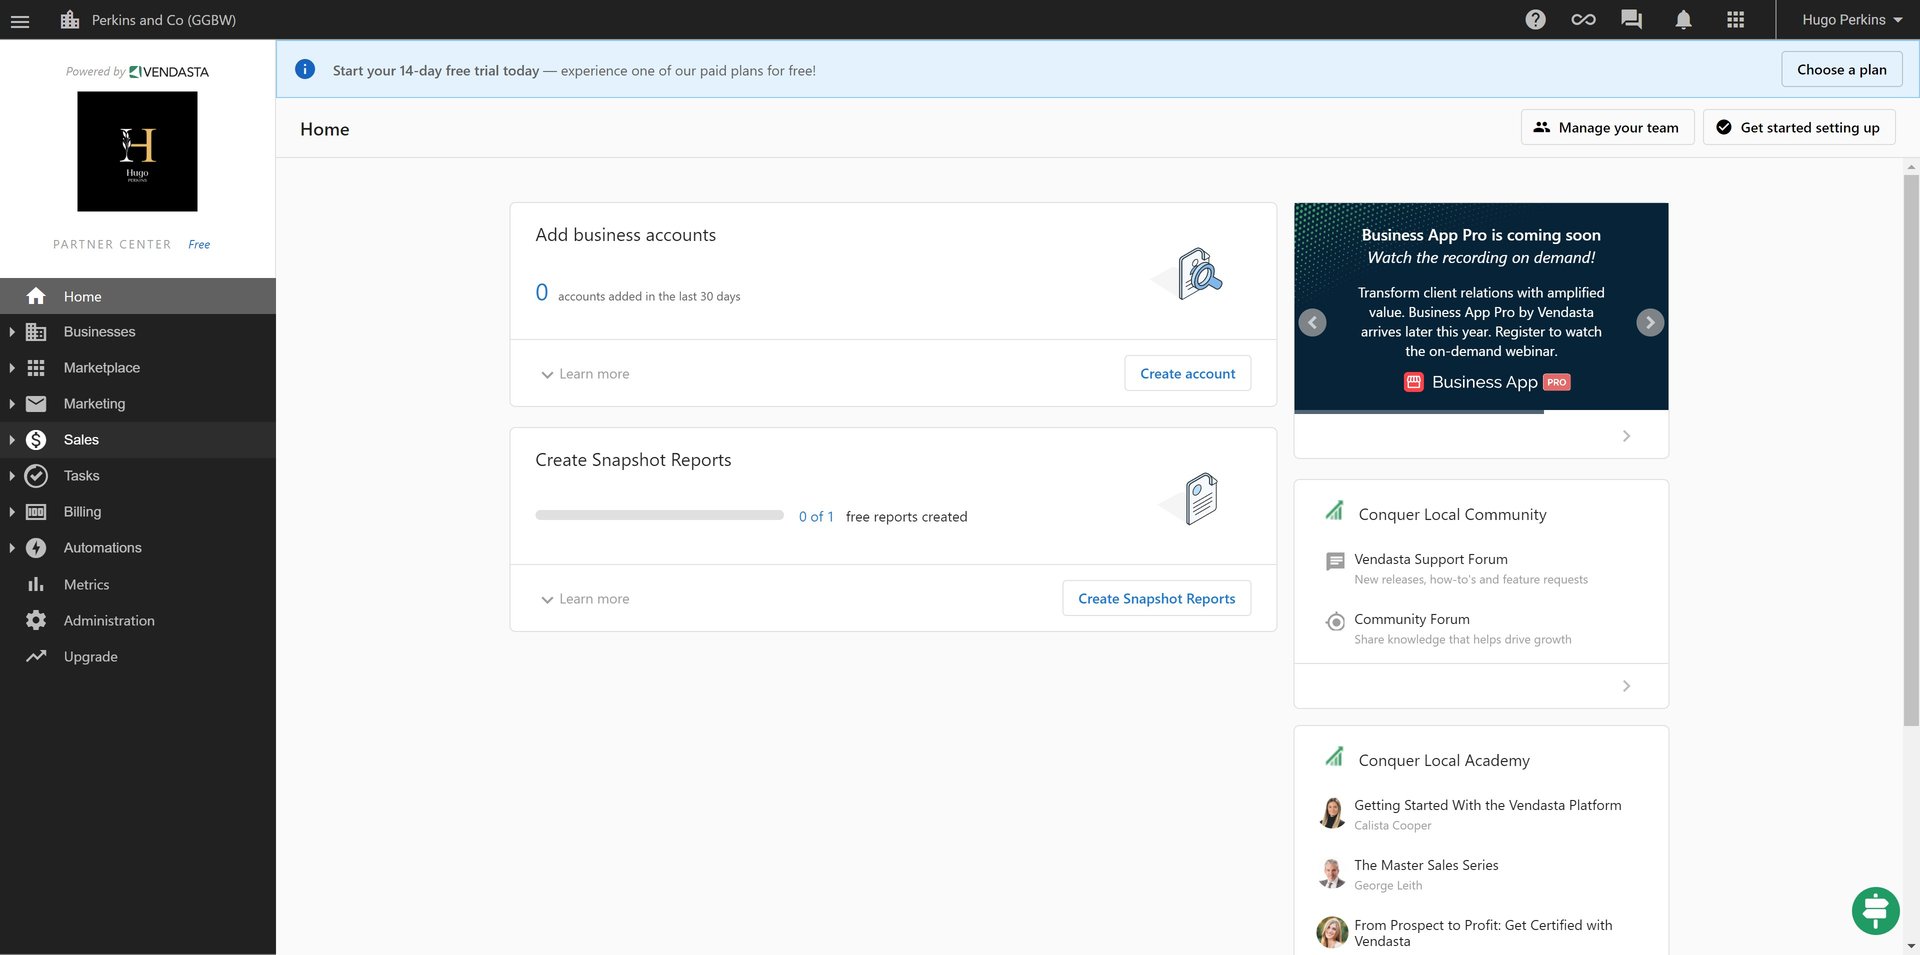Image resolution: width=1920 pixels, height=955 pixels.
Task: Click the 0 of 1 reports count link
Action: 816,516
